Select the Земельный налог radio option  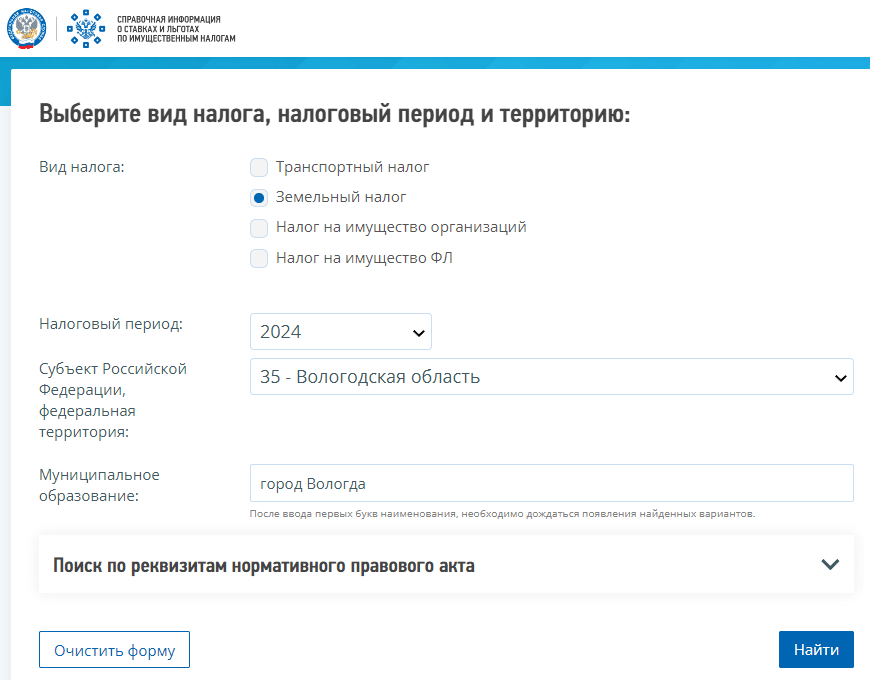click(259, 197)
